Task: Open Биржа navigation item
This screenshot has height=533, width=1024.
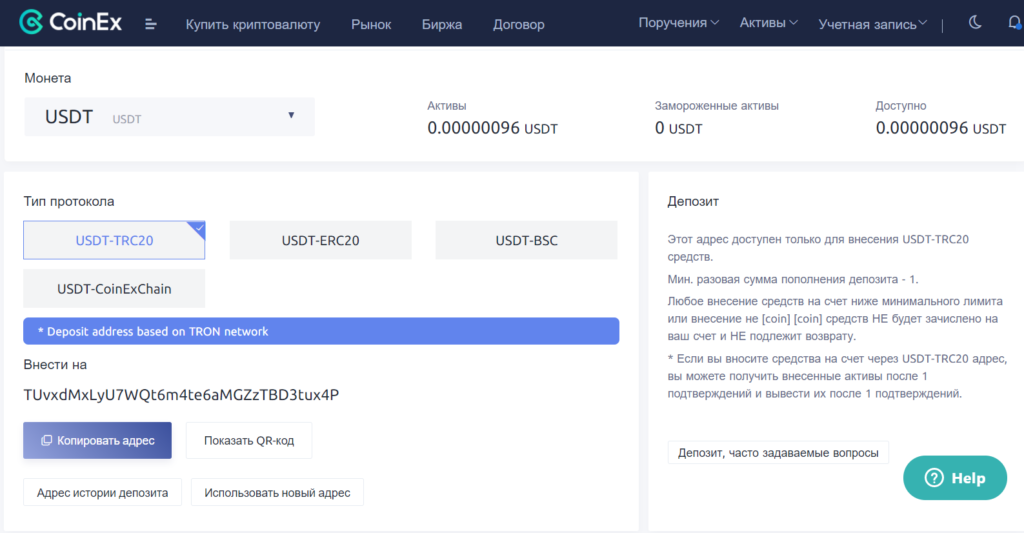Action: 442,24
